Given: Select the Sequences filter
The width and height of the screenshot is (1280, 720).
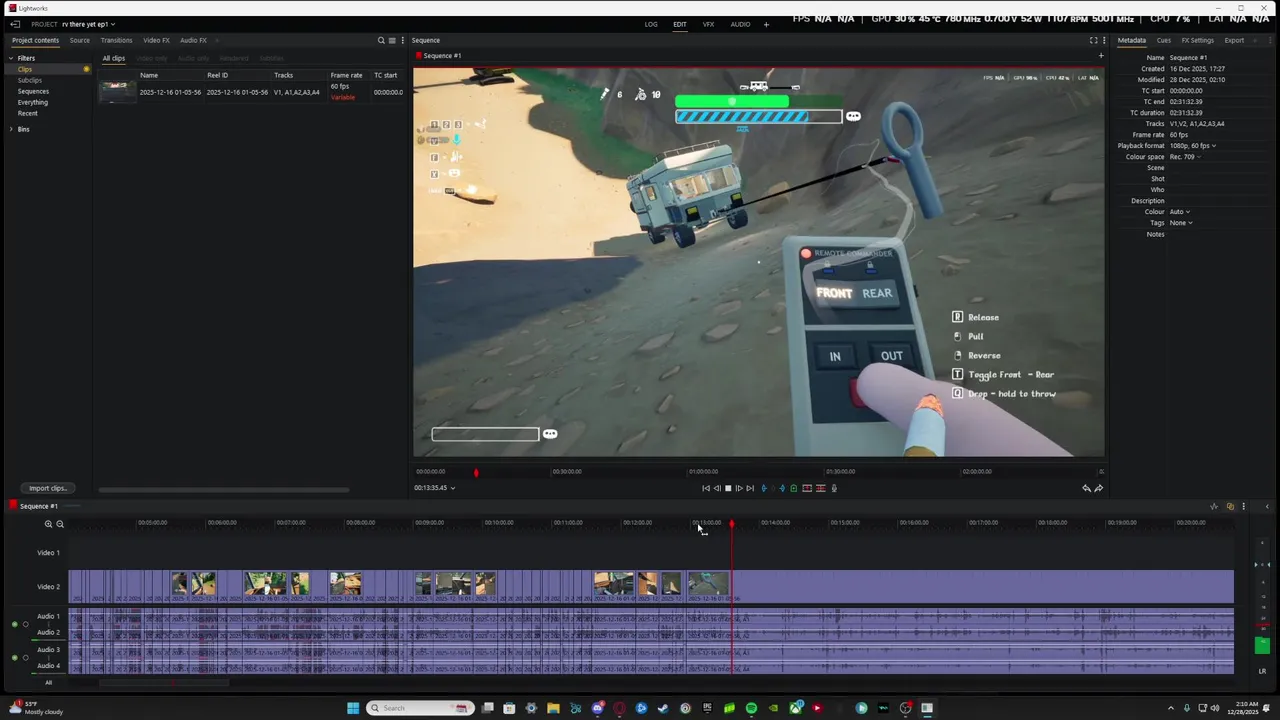Looking at the screenshot, I should 33,91.
